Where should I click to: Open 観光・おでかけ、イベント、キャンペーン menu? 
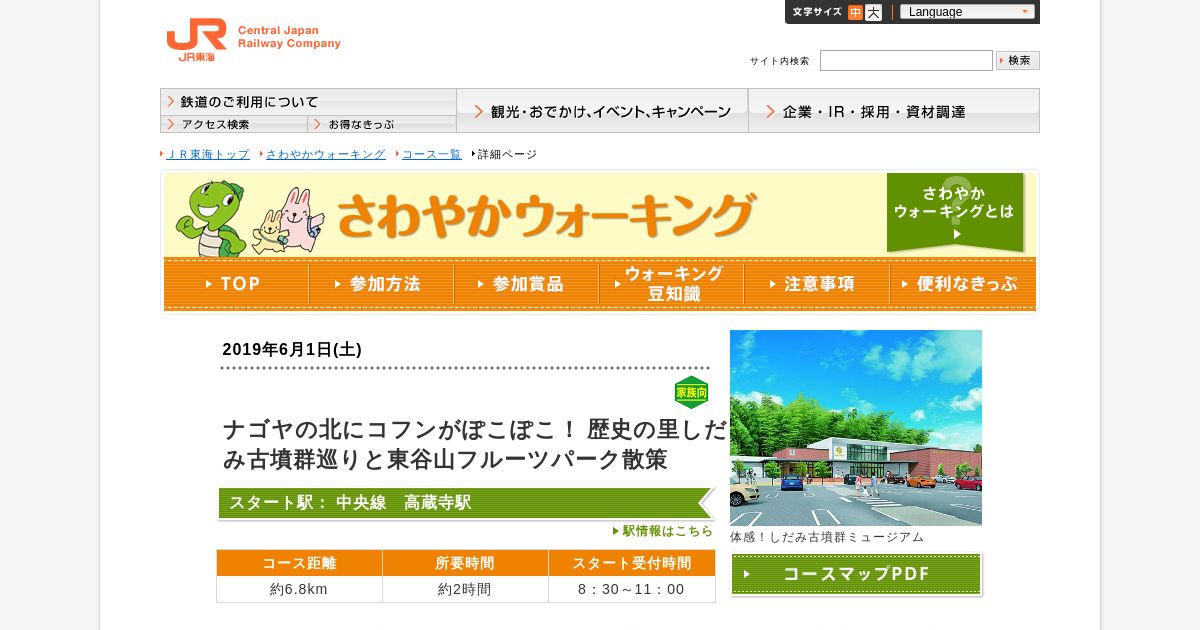(602, 111)
